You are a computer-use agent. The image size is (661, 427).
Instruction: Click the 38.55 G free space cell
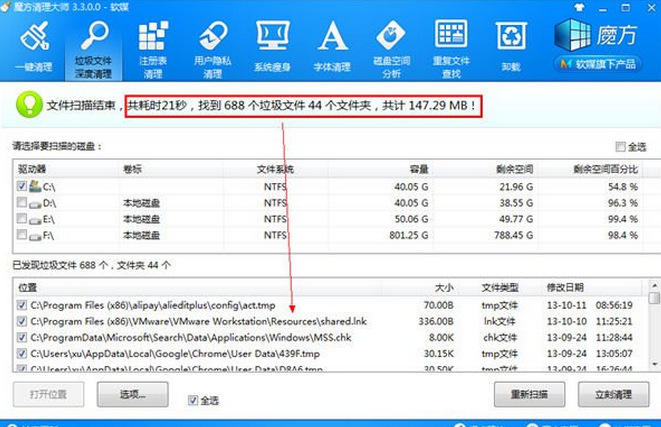coord(516,203)
